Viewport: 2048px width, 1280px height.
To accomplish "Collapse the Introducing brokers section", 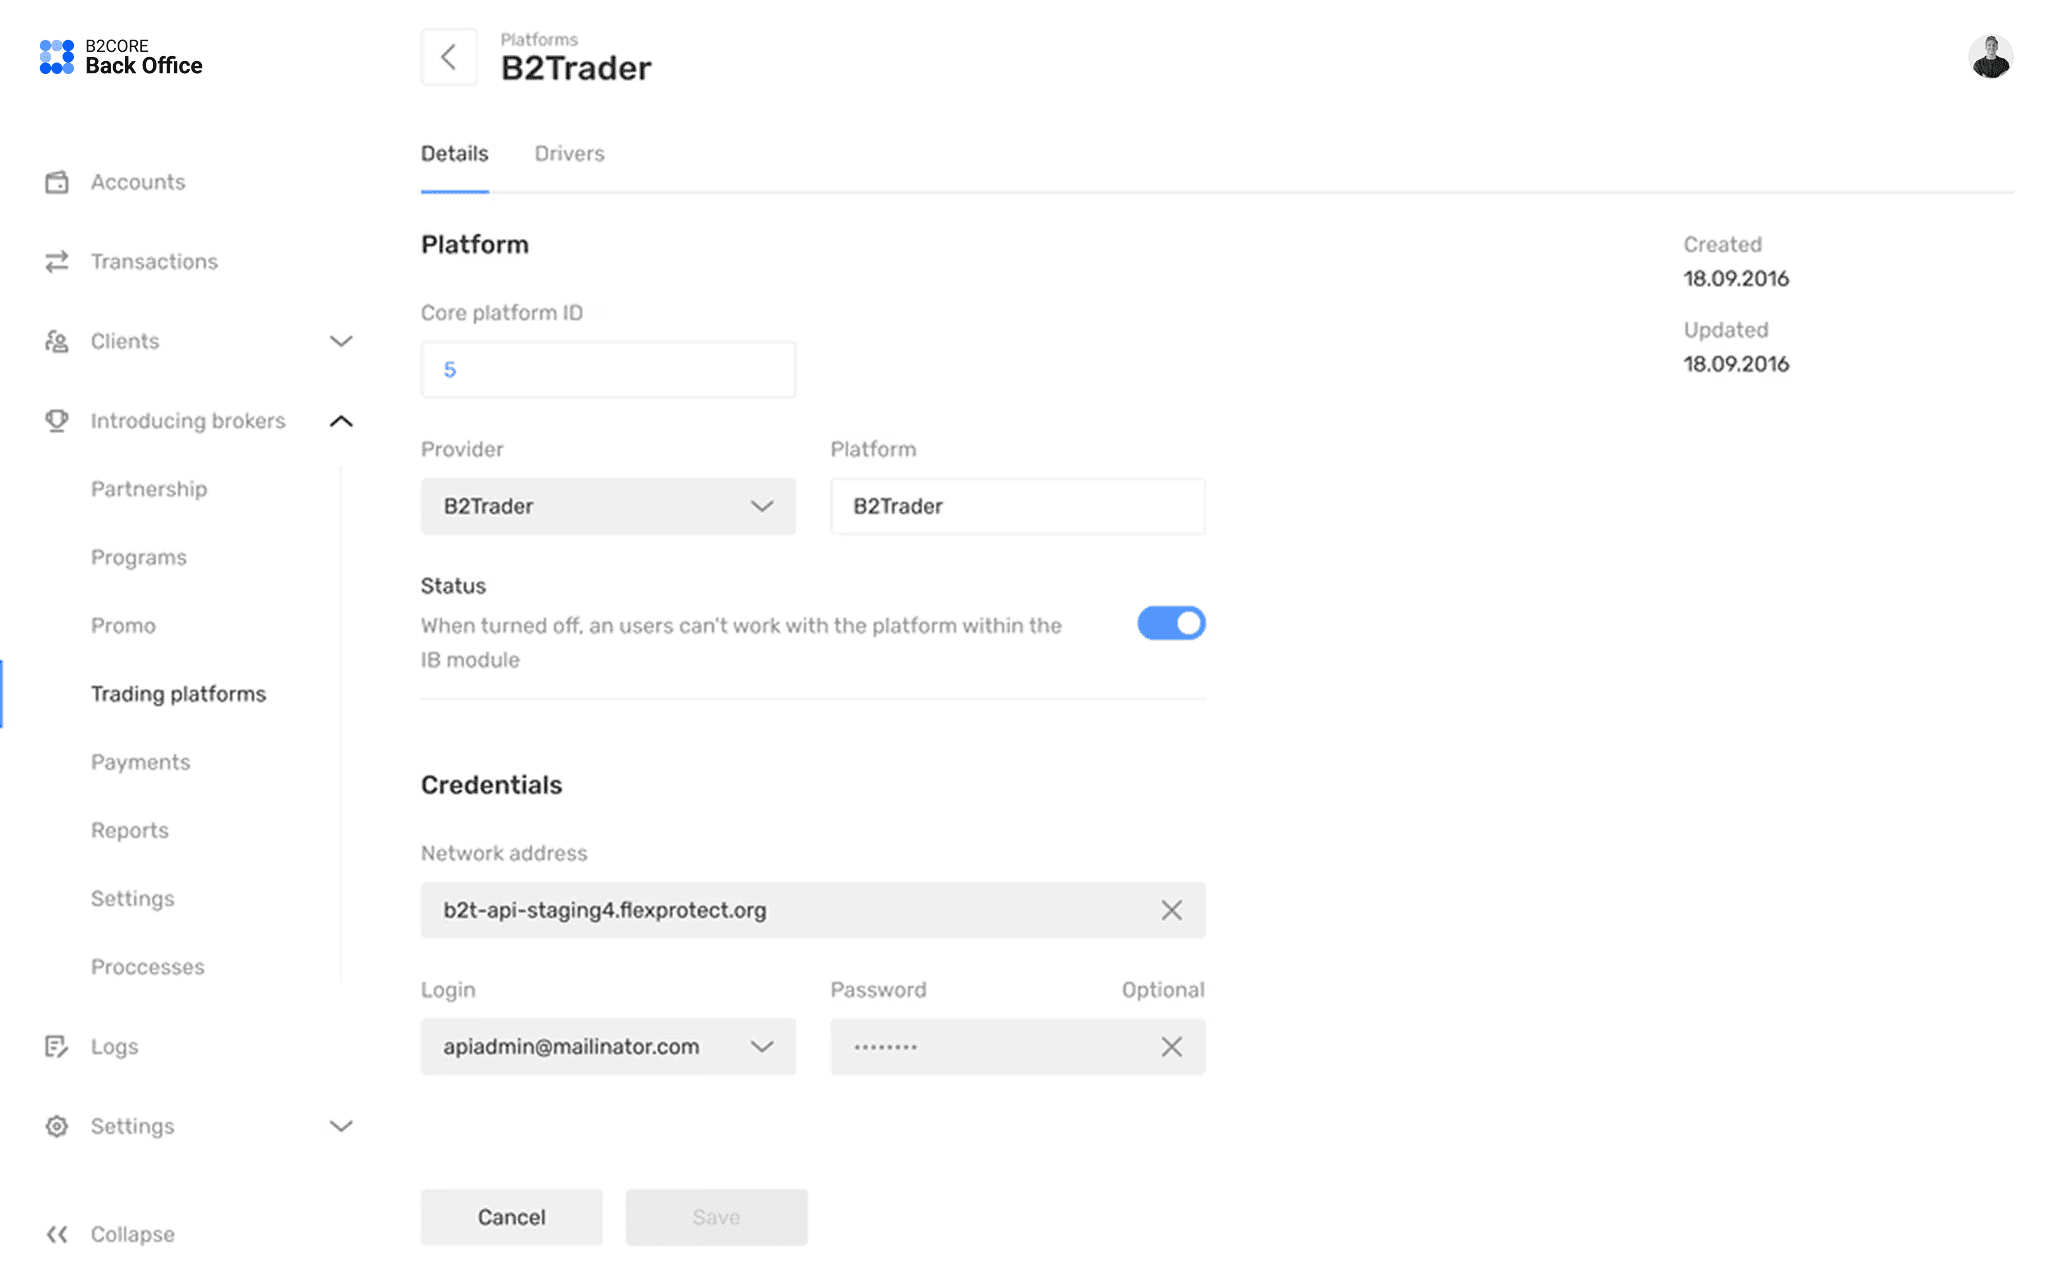I will (341, 421).
